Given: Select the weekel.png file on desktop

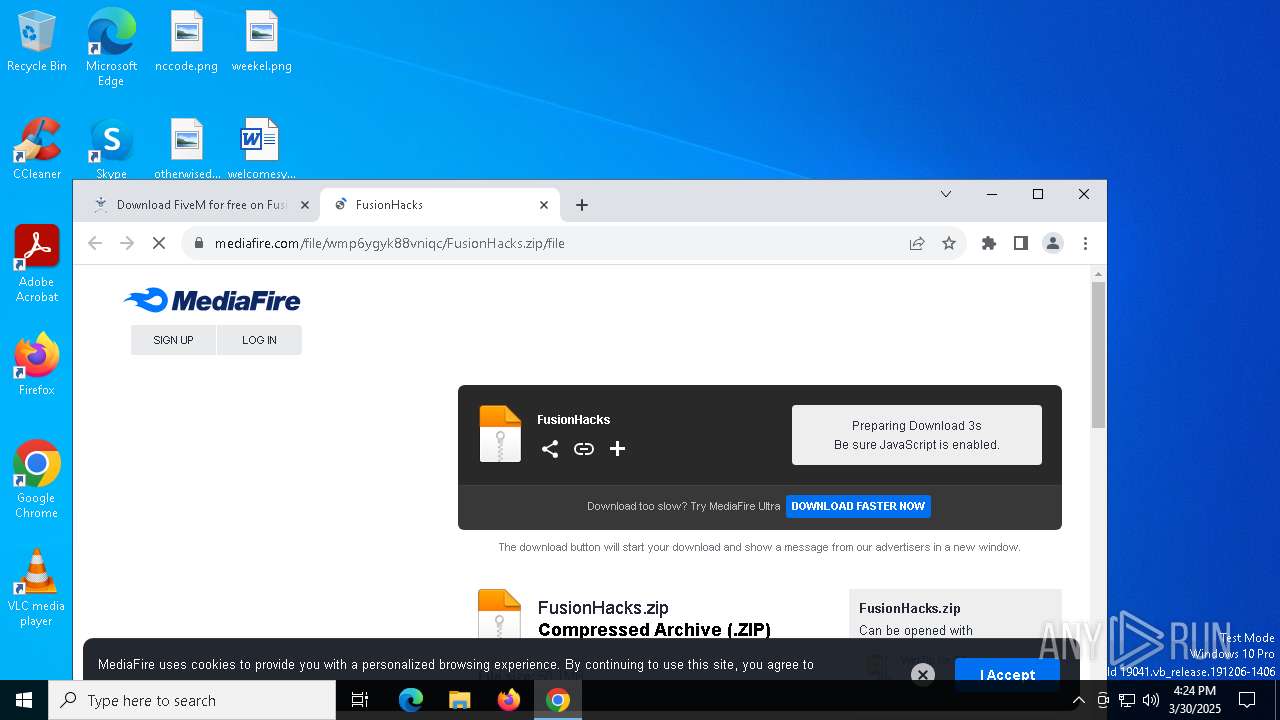Looking at the screenshot, I should click(x=261, y=42).
